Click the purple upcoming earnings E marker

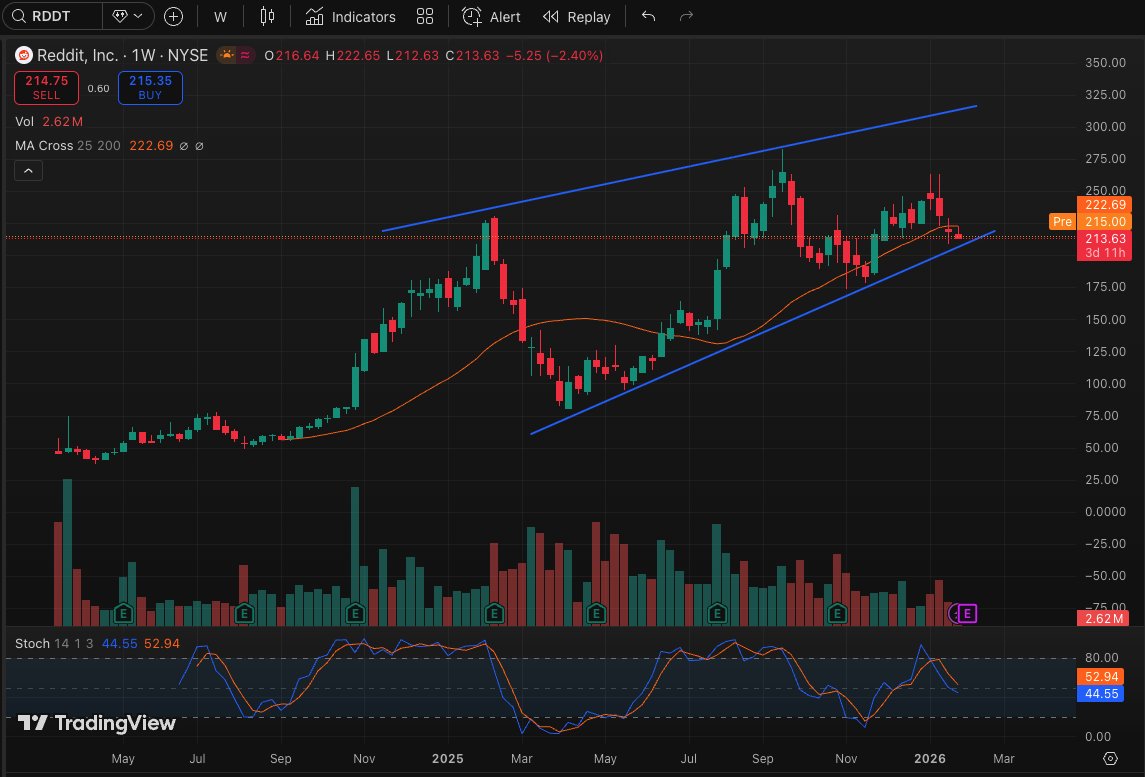[967, 613]
